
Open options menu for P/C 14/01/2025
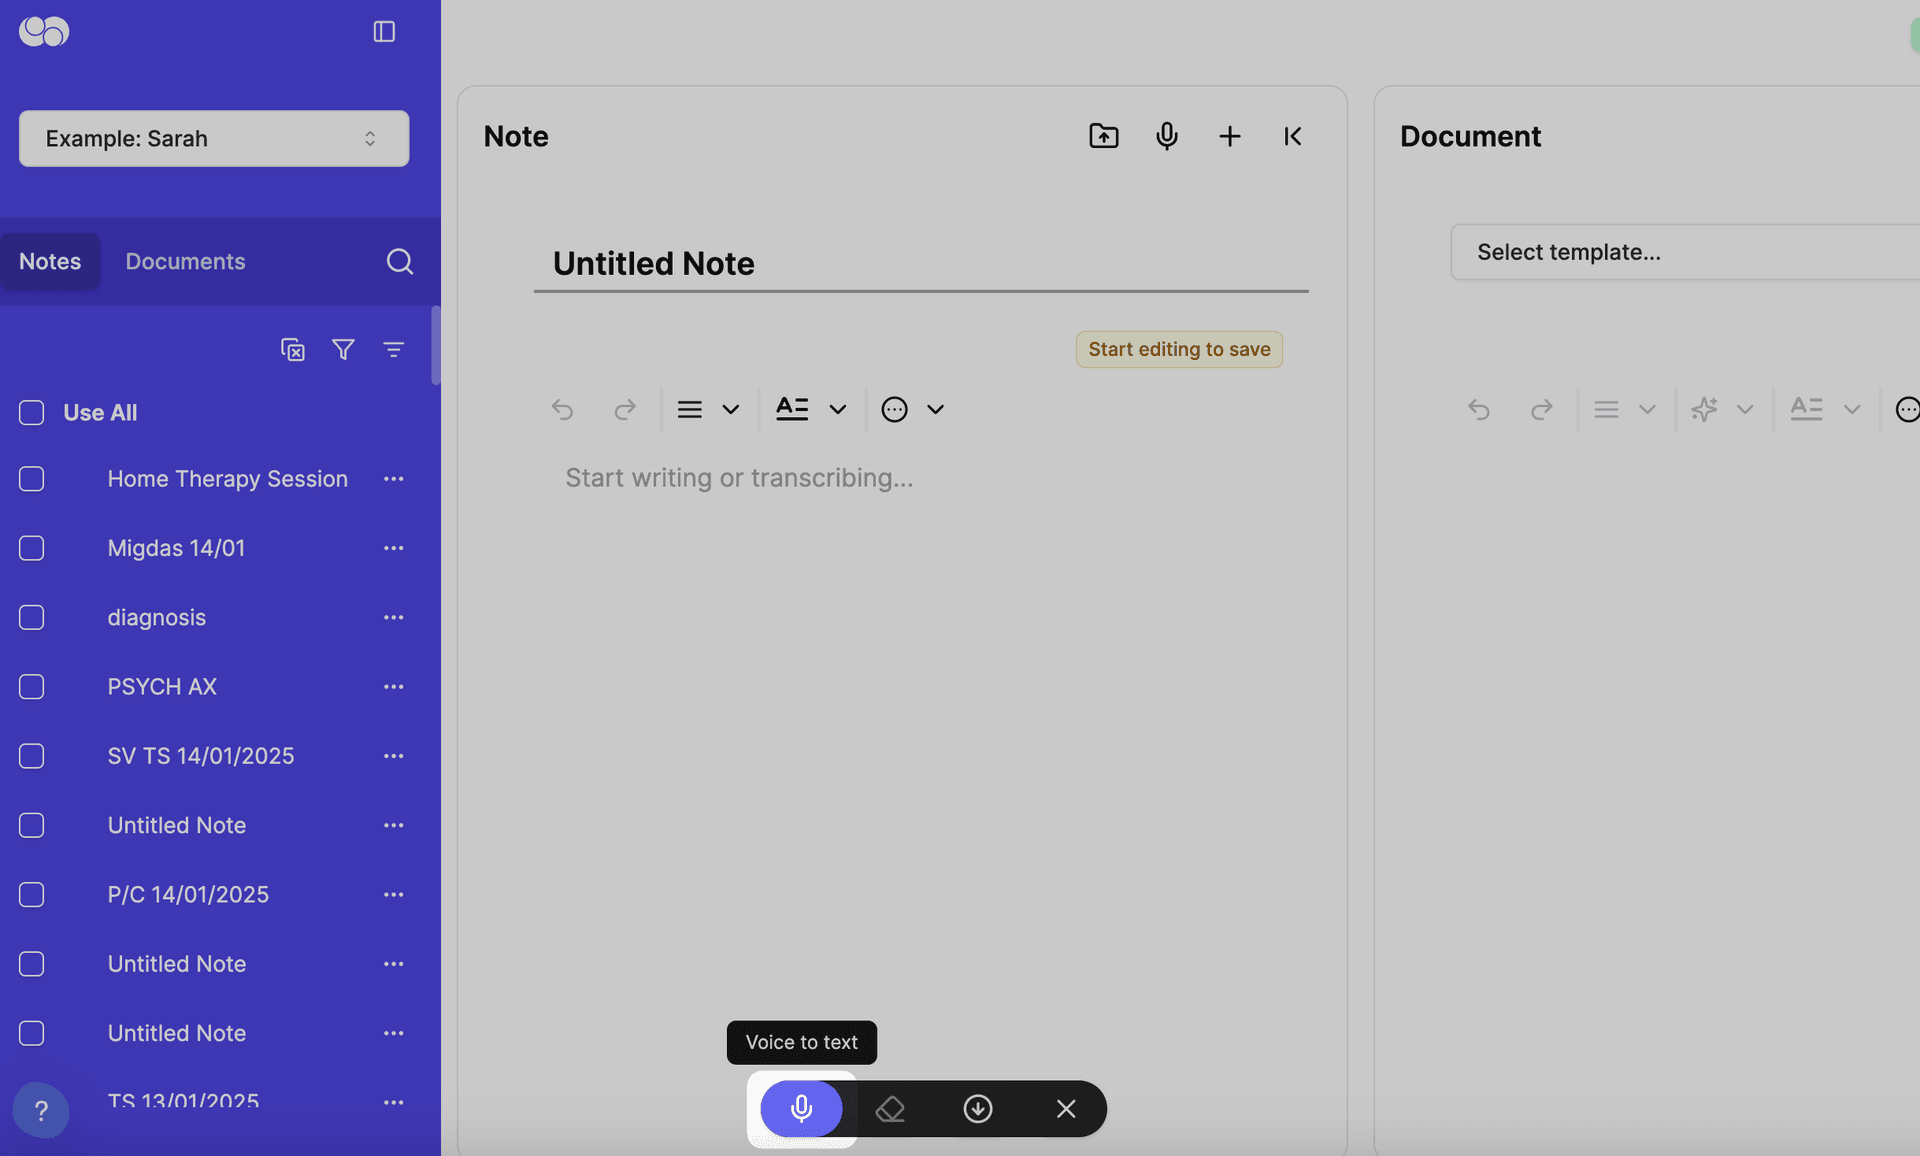click(393, 894)
